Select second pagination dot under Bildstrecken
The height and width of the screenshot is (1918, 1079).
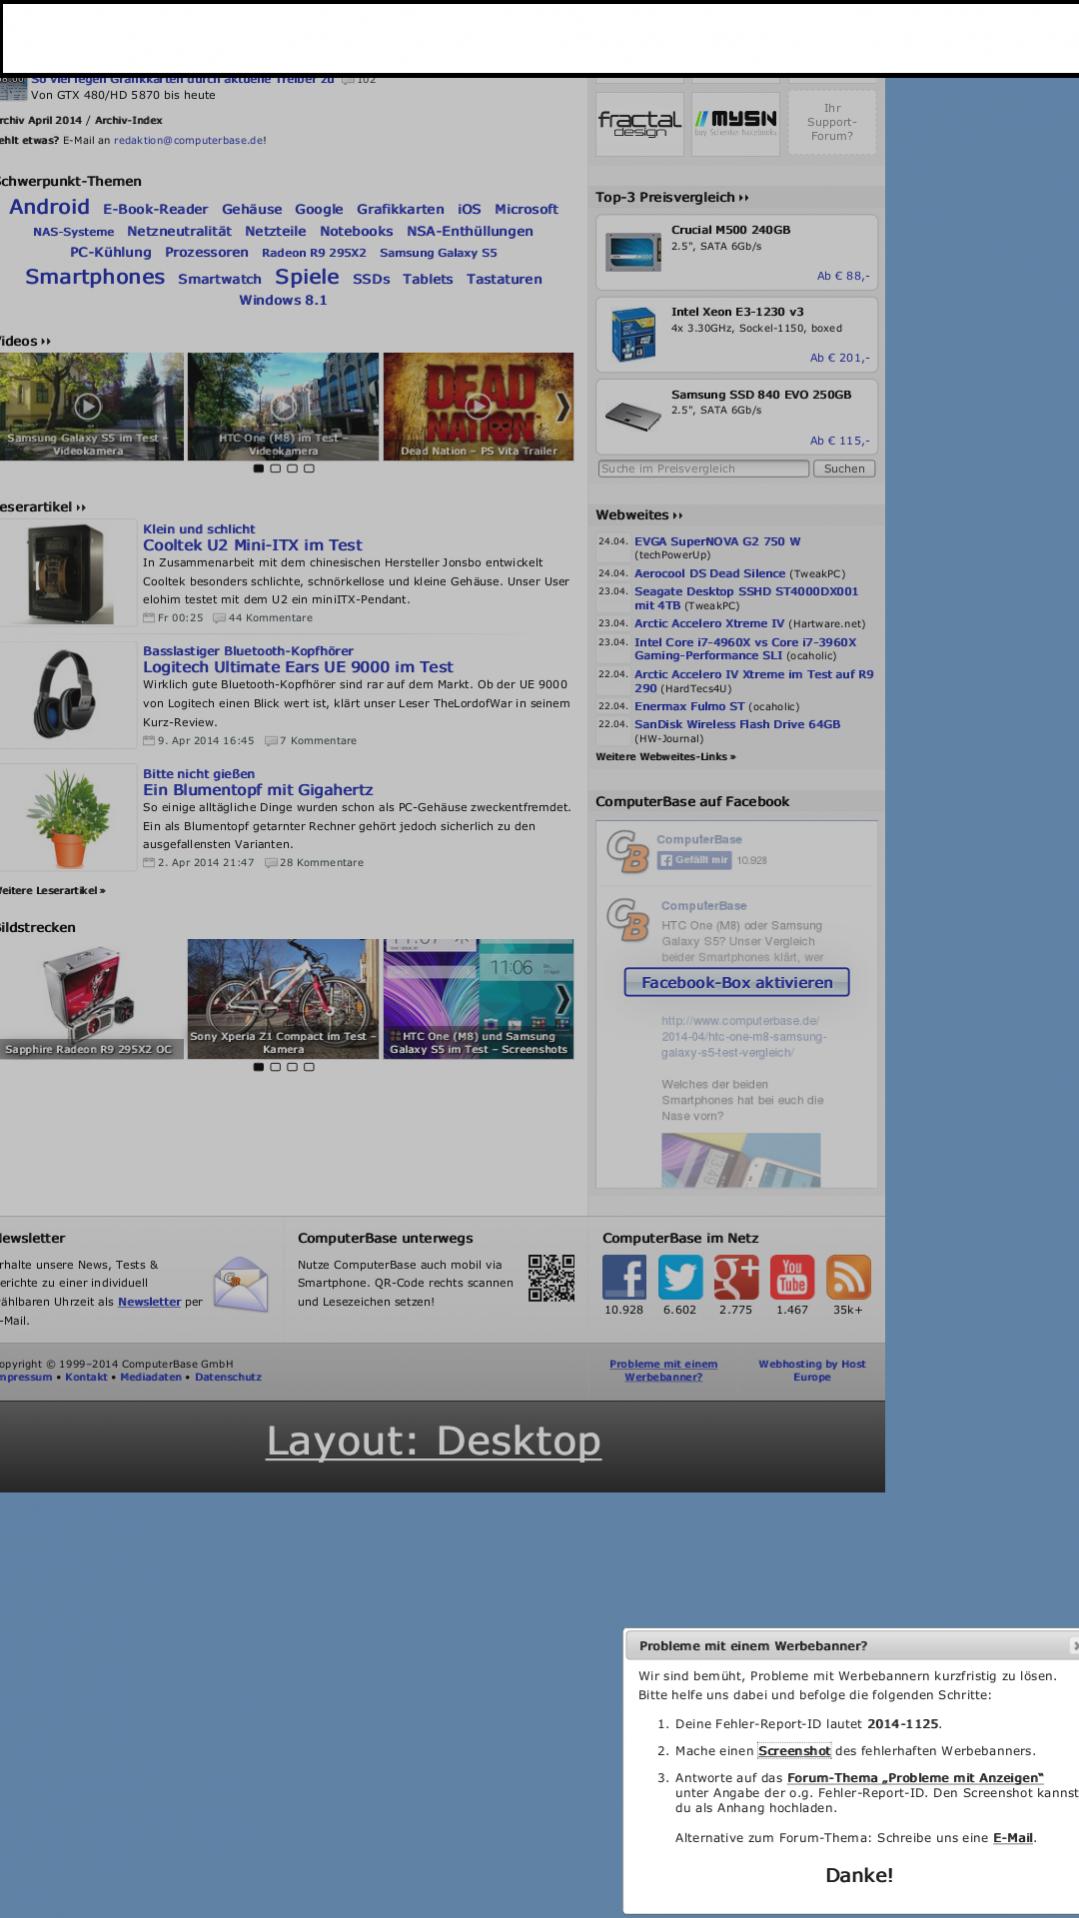[275, 1067]
